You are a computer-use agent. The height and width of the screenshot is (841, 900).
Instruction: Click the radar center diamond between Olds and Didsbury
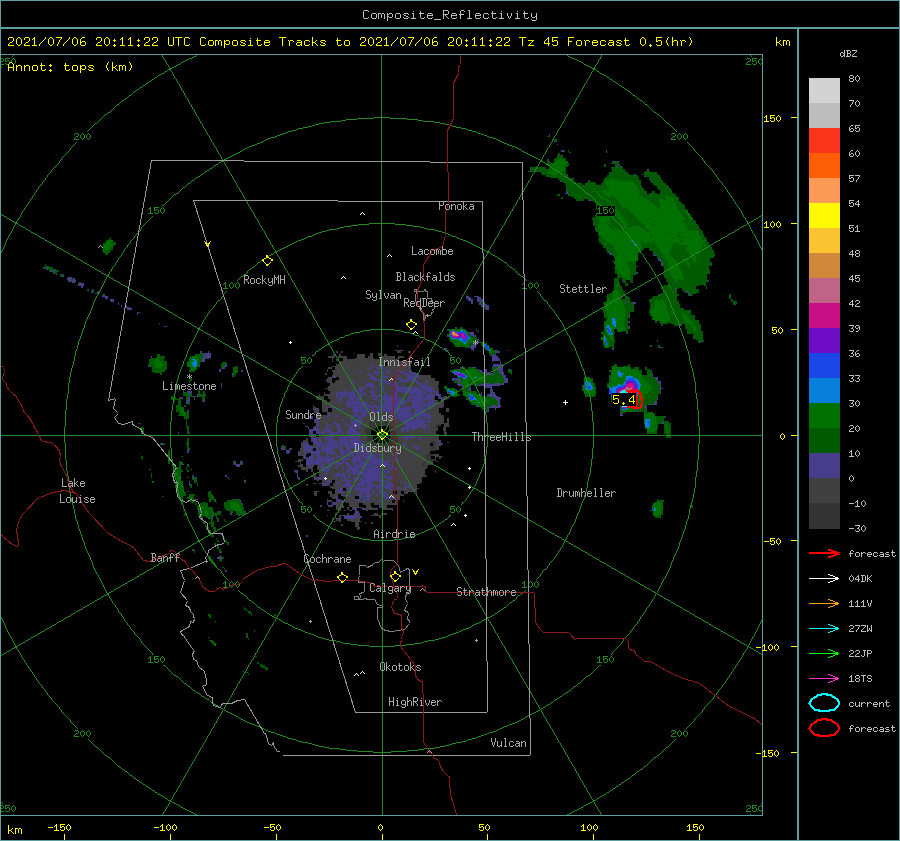[x=382, y=435]
